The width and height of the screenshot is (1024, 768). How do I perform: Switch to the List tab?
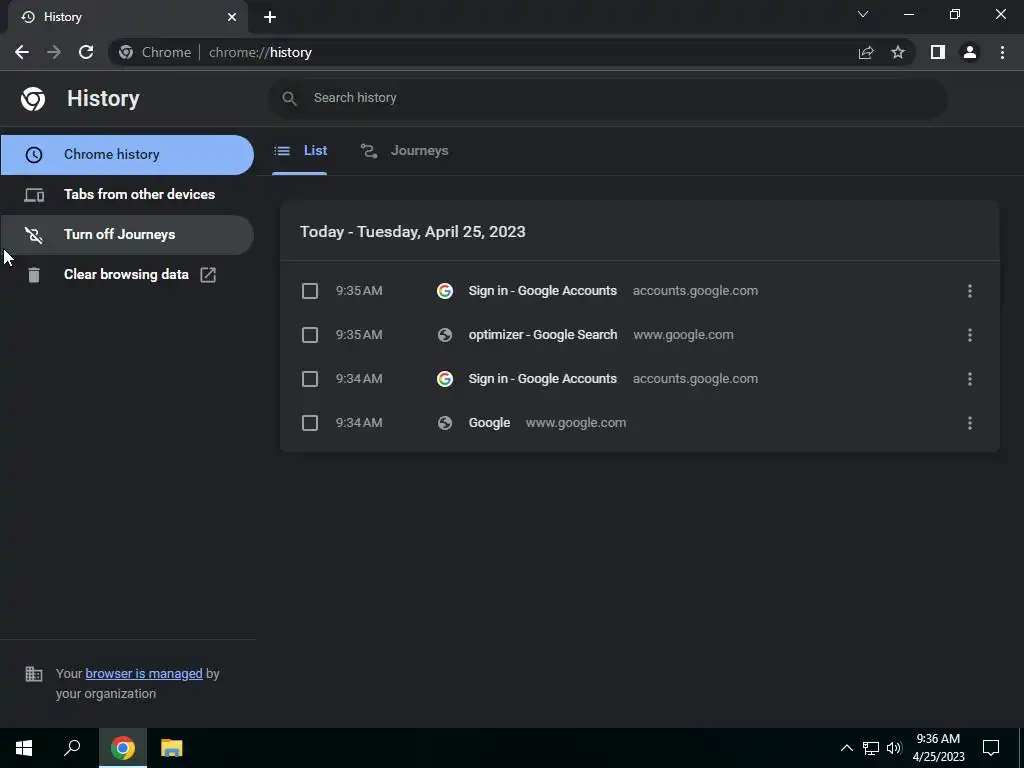[300, 151]
